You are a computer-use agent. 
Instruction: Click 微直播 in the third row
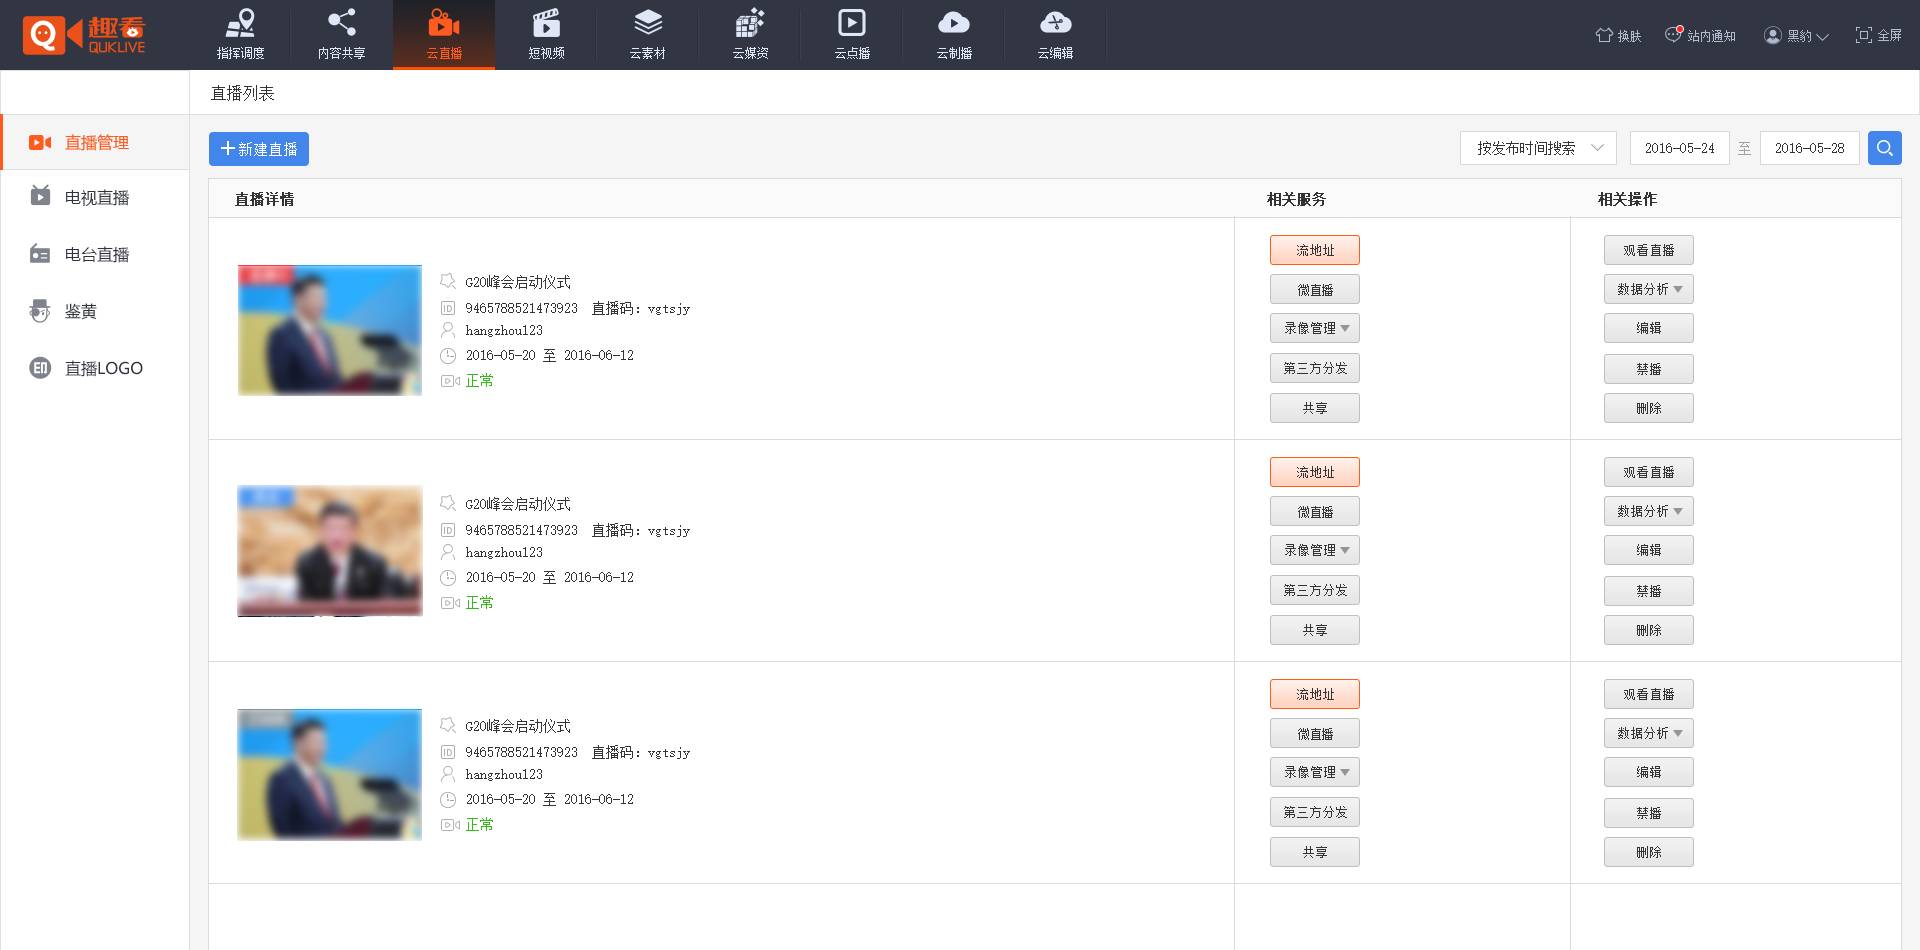(1315, 733)
